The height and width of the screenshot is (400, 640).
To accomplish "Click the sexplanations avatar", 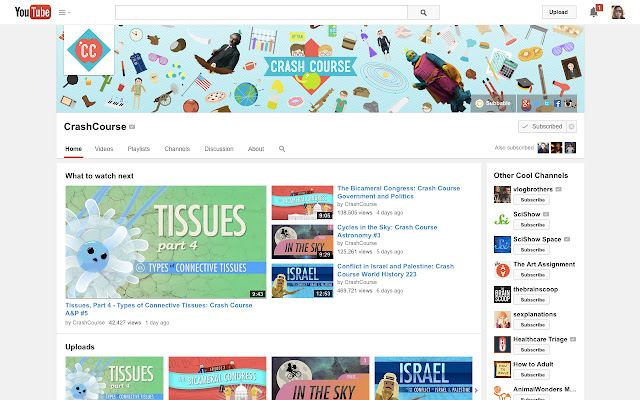I will [x=502, y=320].
